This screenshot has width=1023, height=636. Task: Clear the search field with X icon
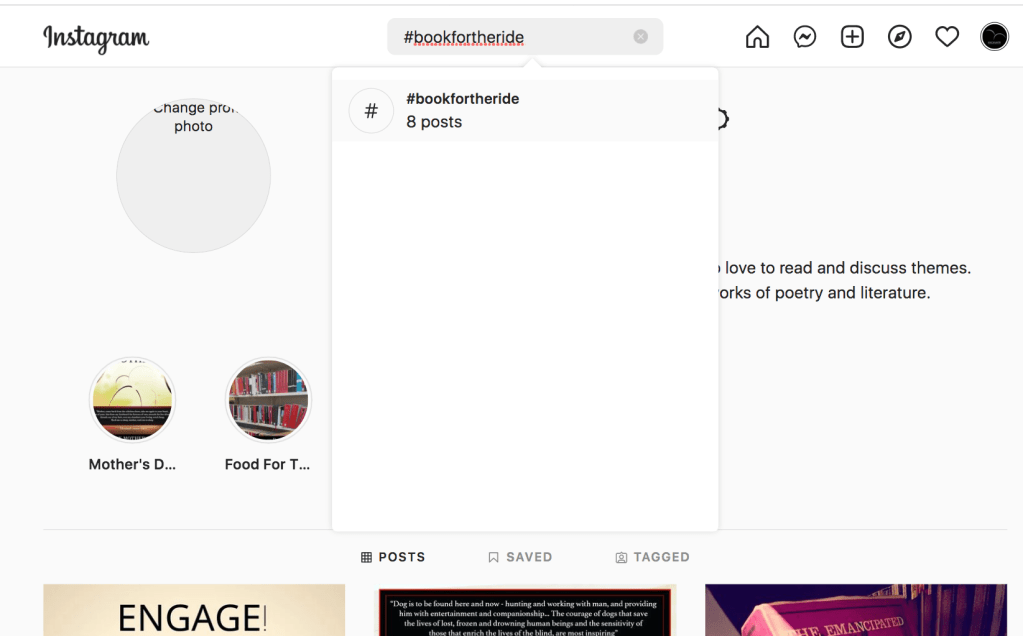[x=641, y=37]
